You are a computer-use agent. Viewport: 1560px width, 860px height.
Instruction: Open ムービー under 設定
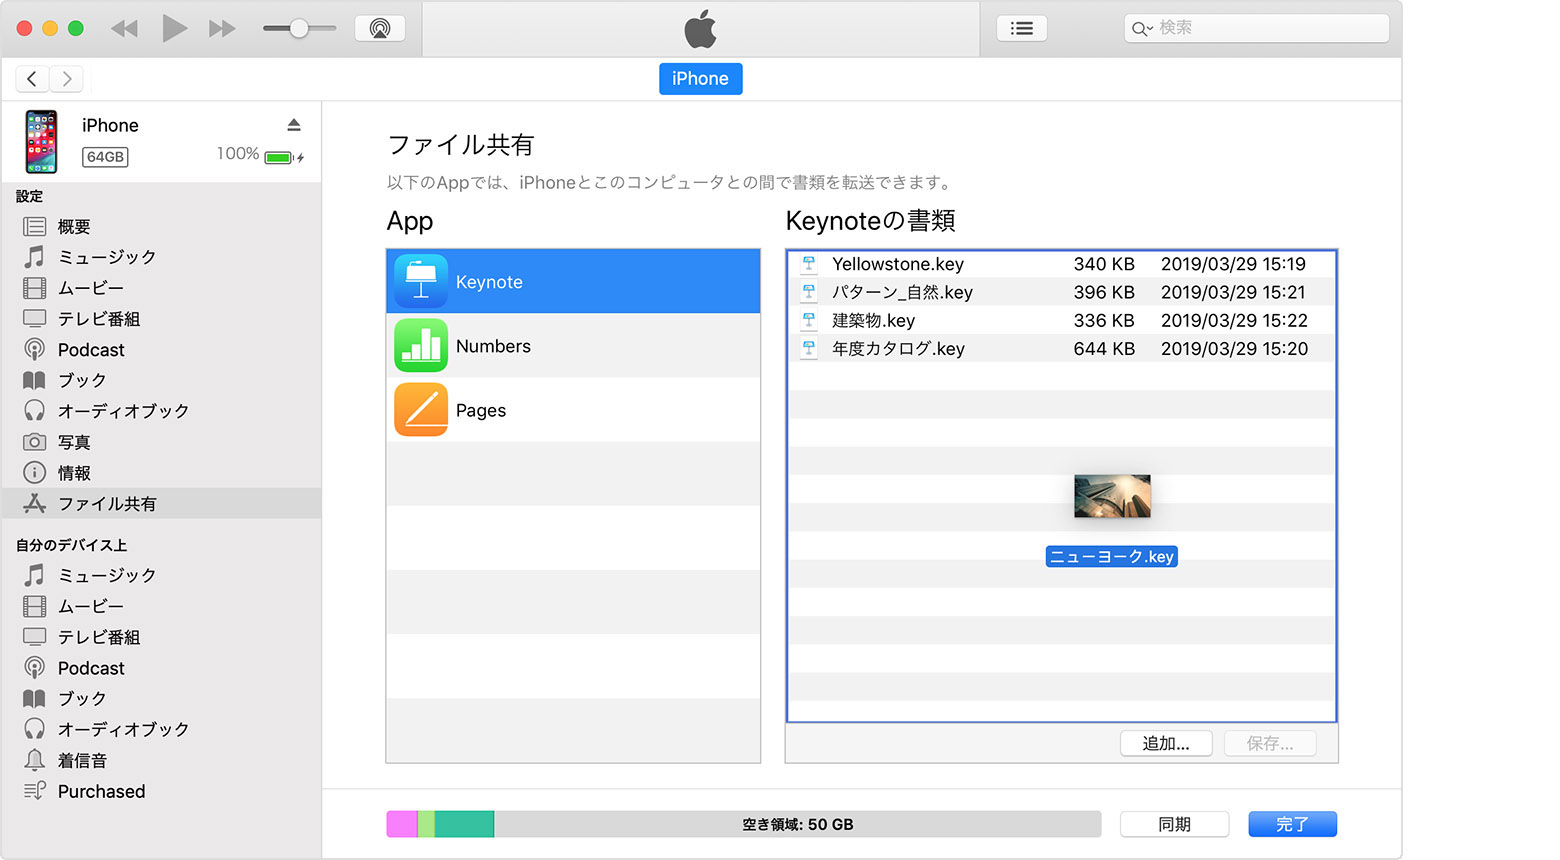(162, 288)
